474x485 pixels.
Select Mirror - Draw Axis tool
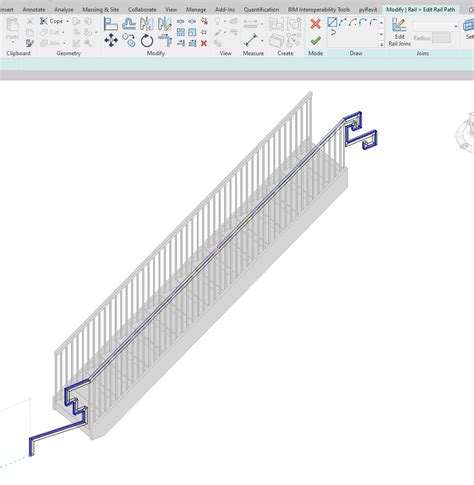165,24
